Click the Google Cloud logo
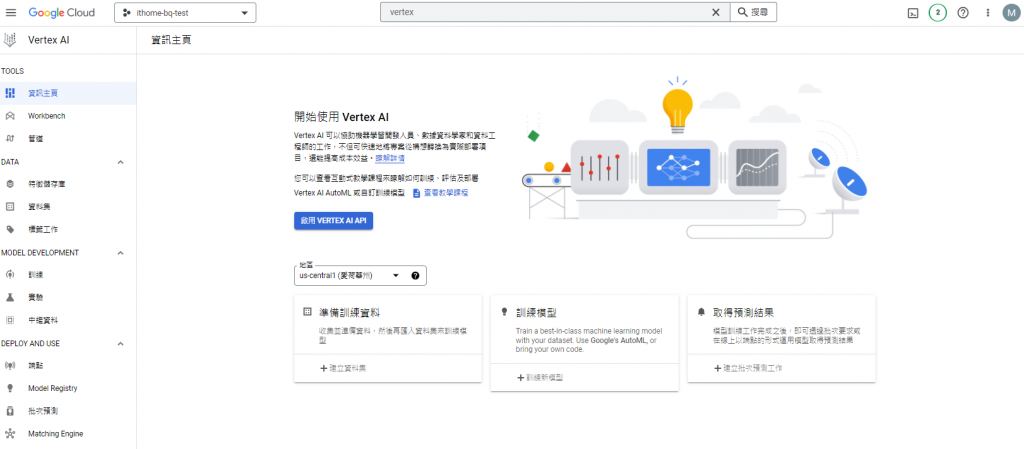The width and height of the screenshot is (1024, 449). pos(62,12)
